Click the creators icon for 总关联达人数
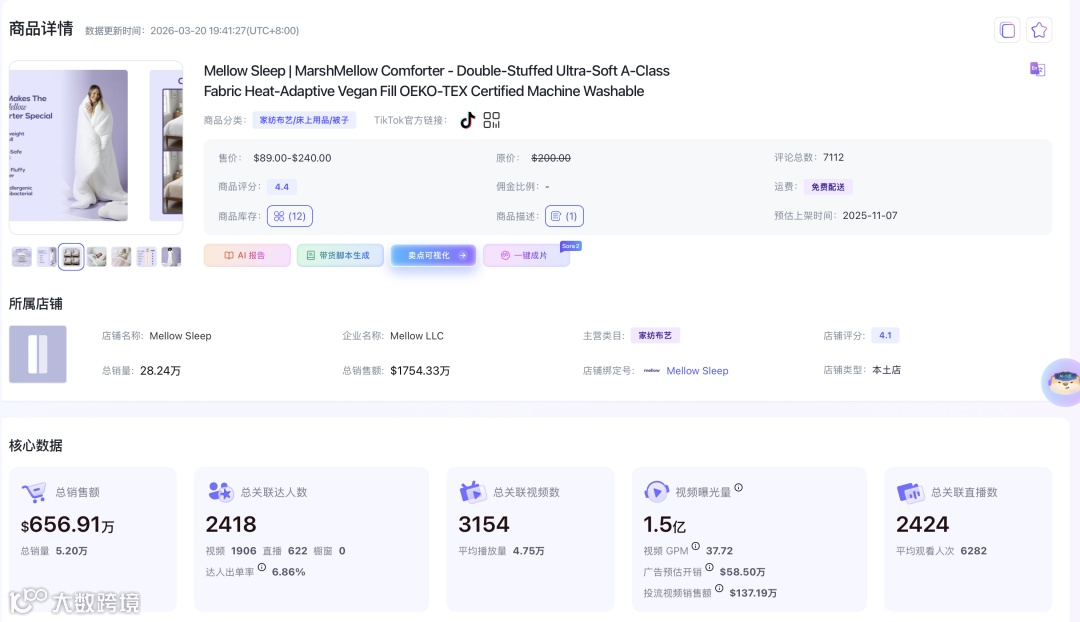1080x622 pixels. click(x=220, y=492)
